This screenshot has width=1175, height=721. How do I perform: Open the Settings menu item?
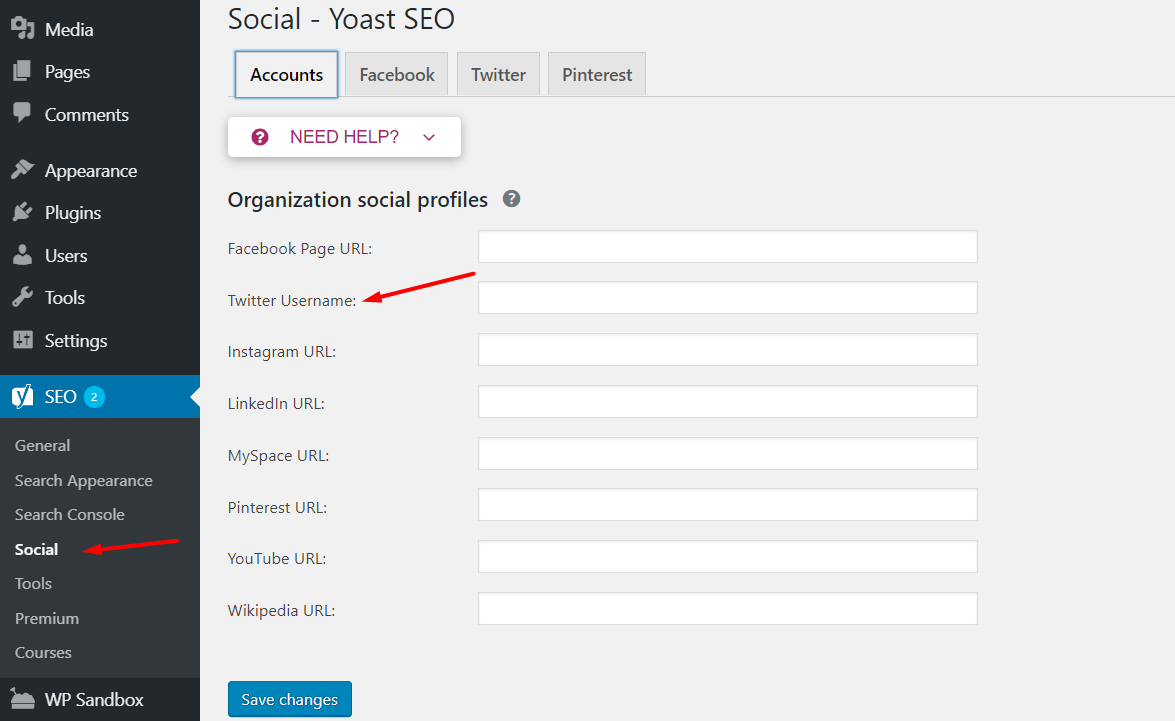75,341
